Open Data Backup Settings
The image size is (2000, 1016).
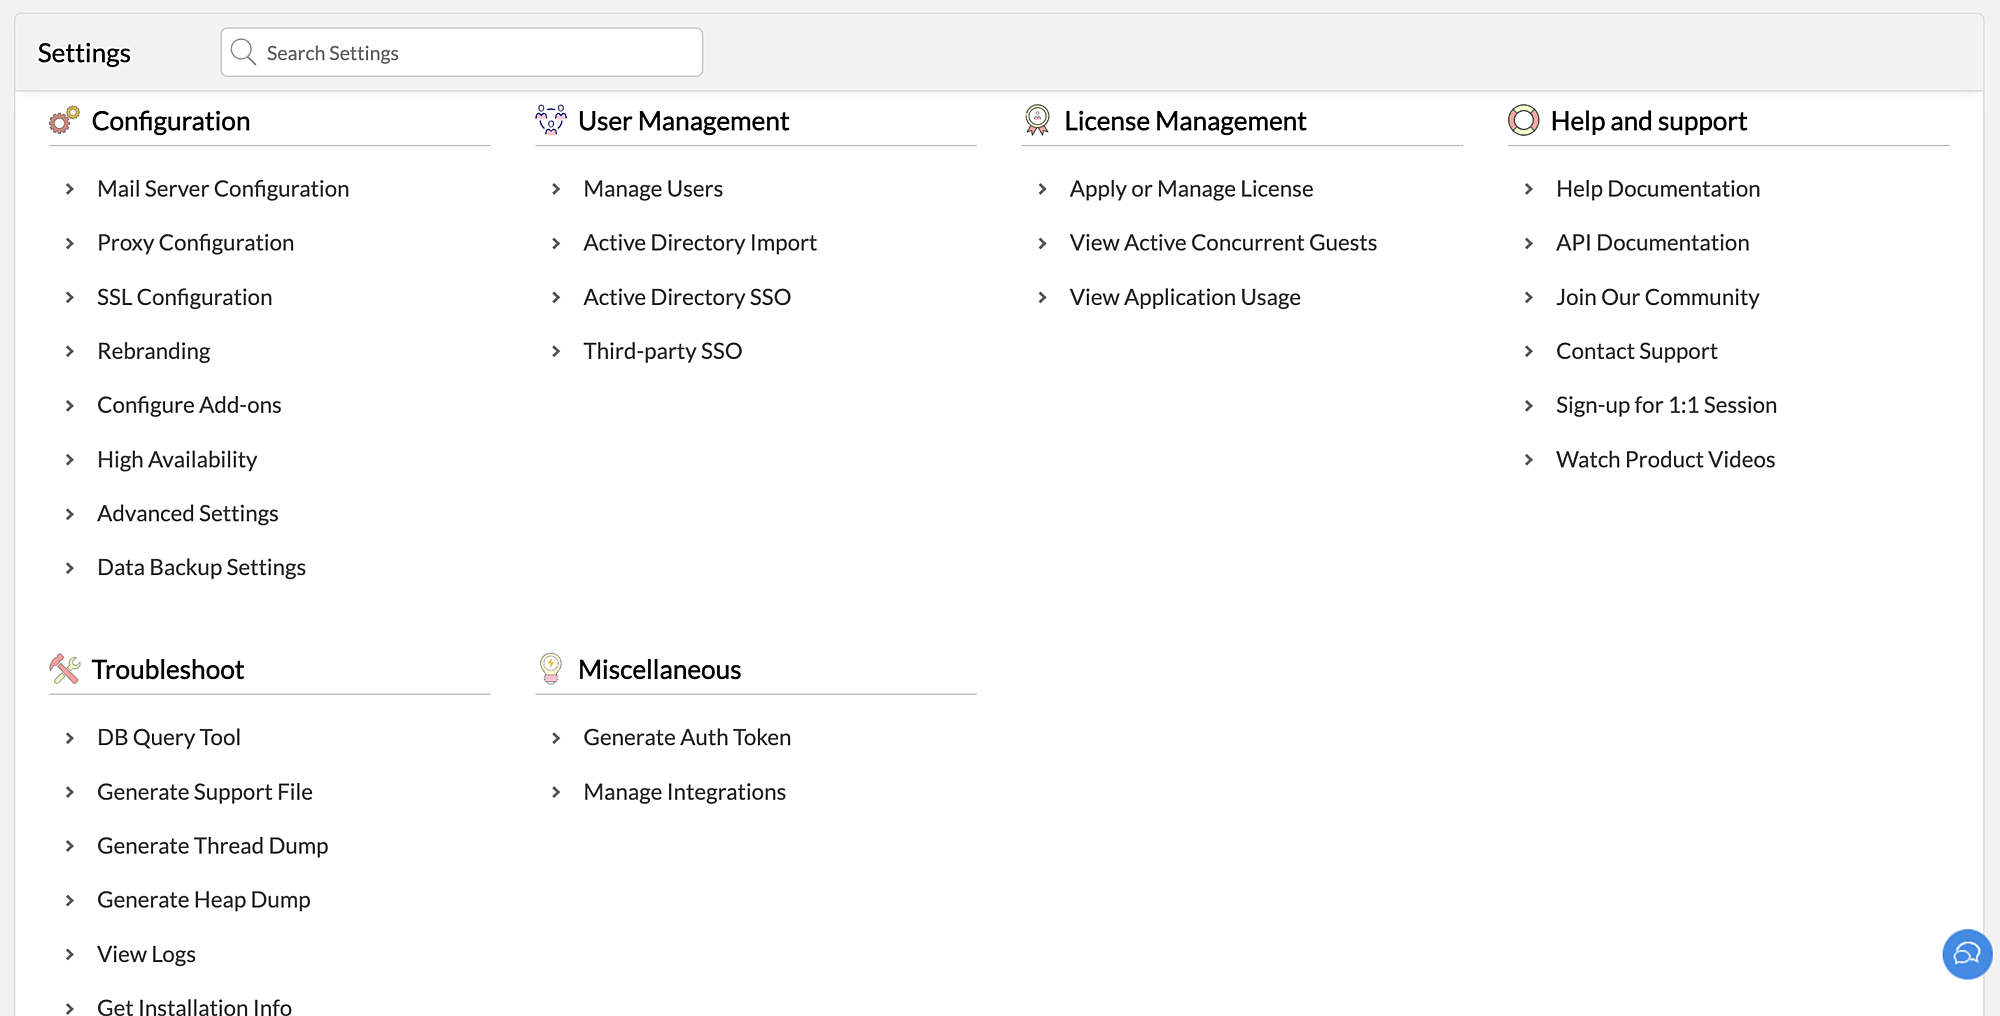tap(201, 567)
